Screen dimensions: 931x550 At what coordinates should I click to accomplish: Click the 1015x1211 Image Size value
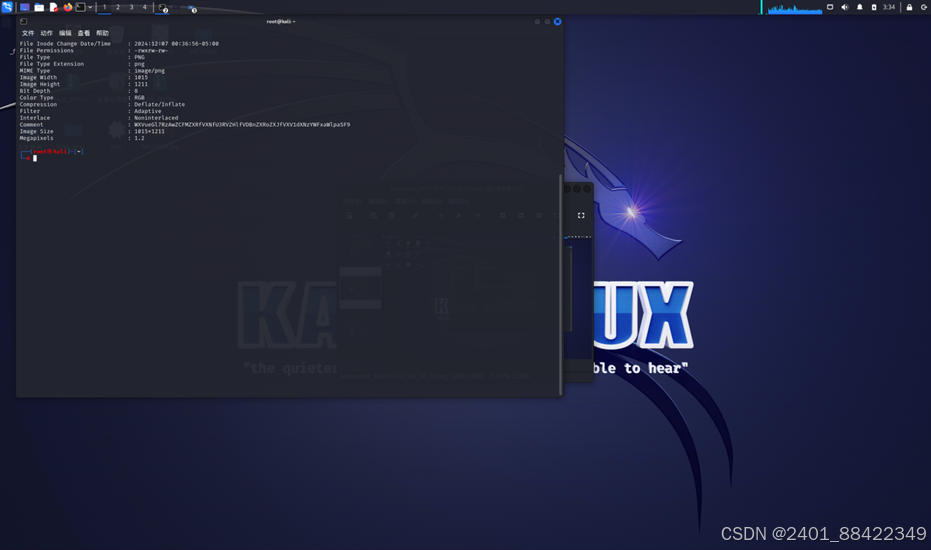pos(149,131)
